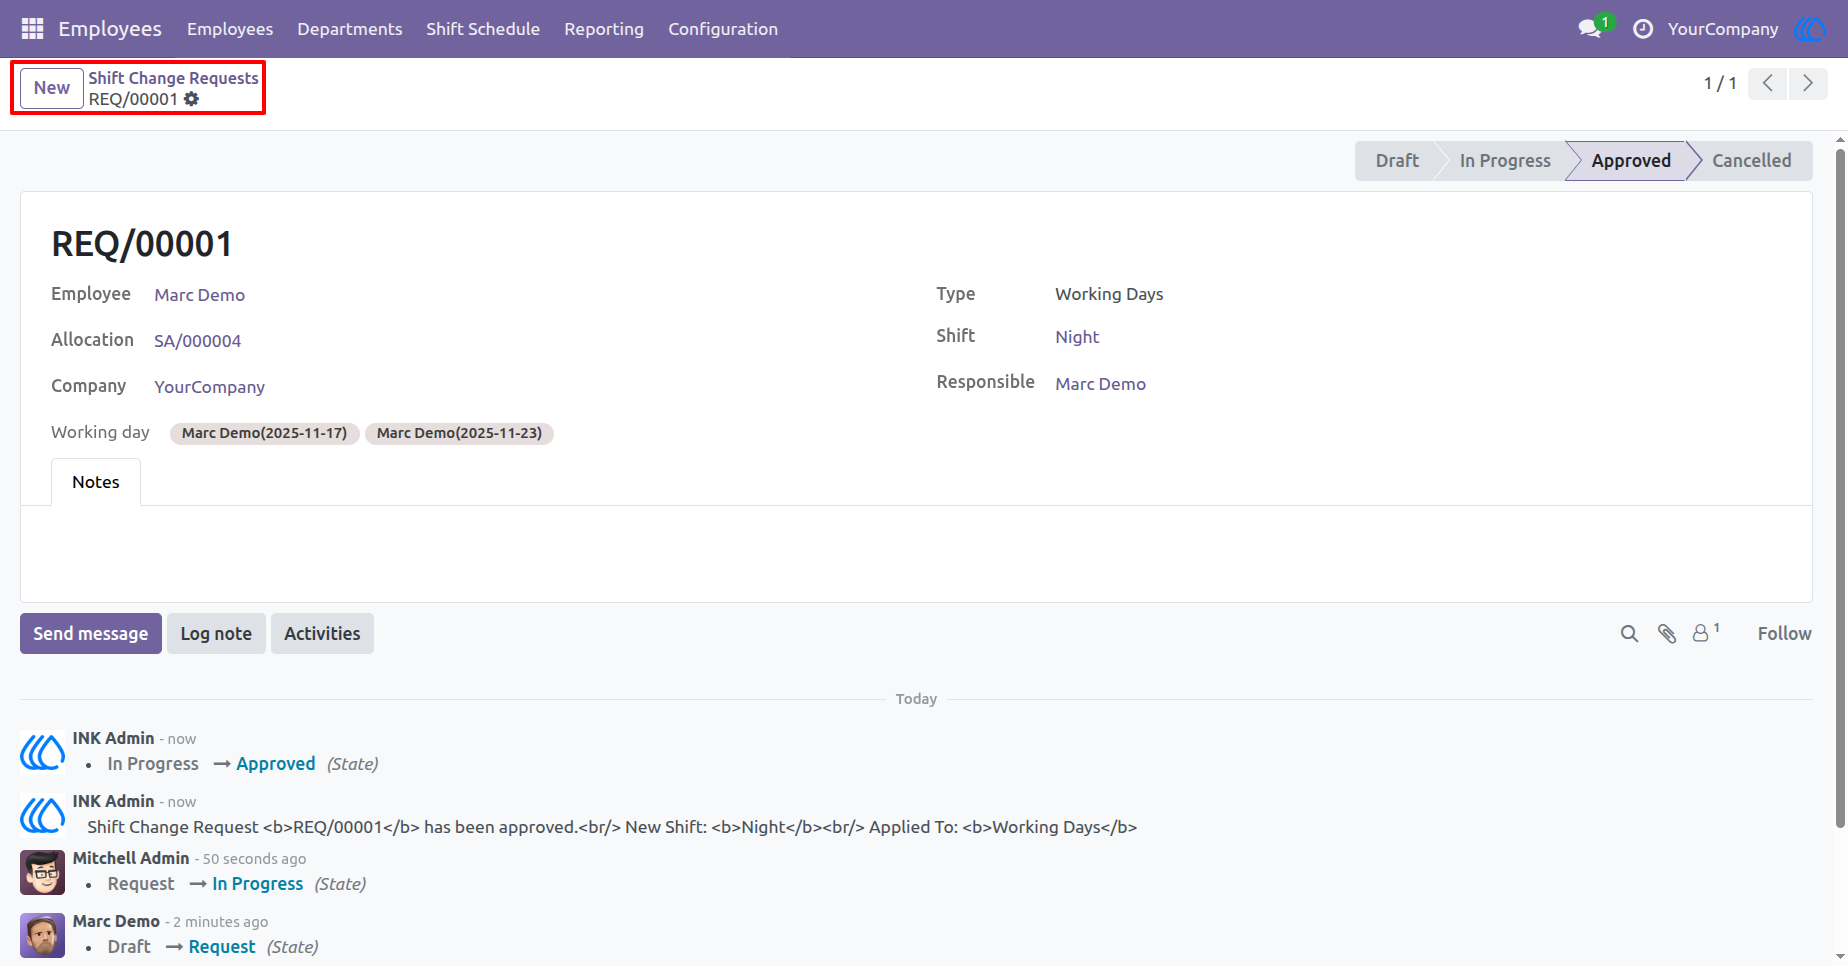Open the apps grid home menu icon

pyautogui.click(x=32, y=29)
